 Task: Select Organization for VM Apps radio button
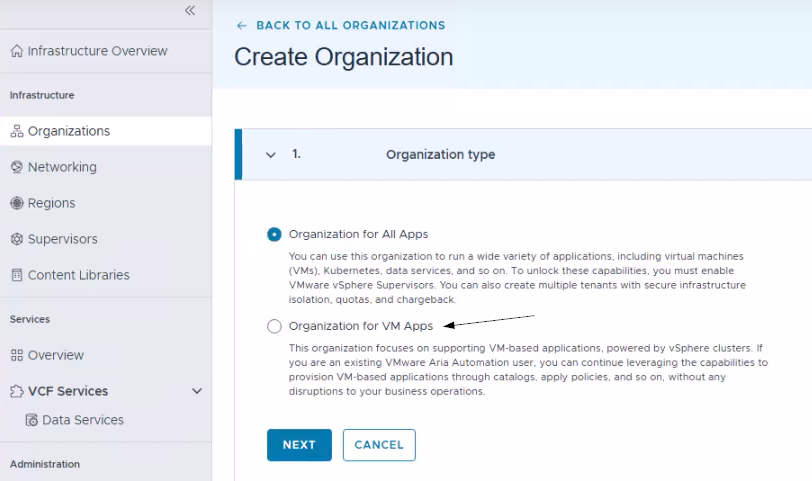[x=274, y=326]
